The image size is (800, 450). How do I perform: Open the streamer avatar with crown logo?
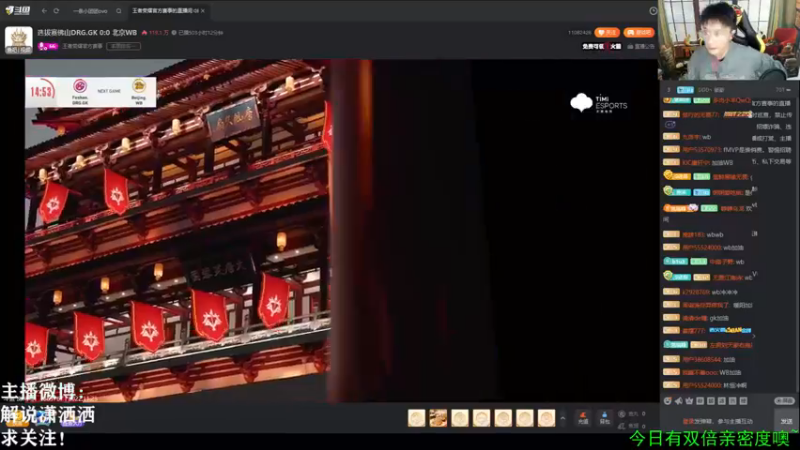[19, 40]
